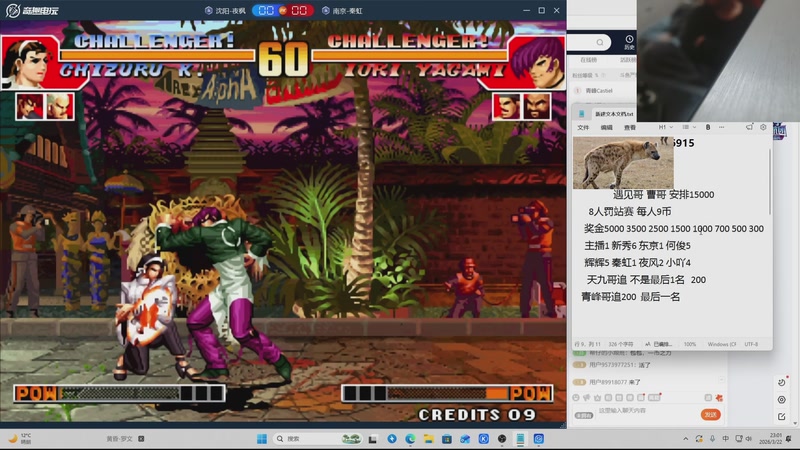
Task: Click the game platform logo at top left
Action: (32, 10)
